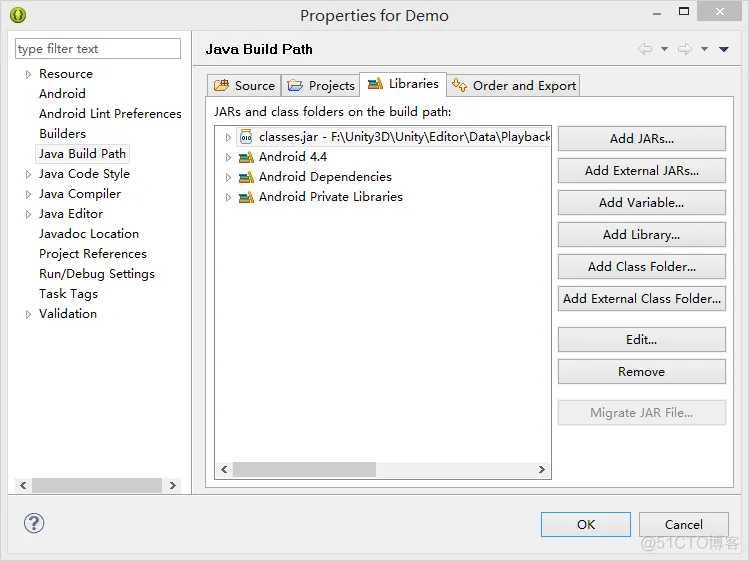Open the back history dropdown arrow
The image size is (749, 561).
pos(664,49)
